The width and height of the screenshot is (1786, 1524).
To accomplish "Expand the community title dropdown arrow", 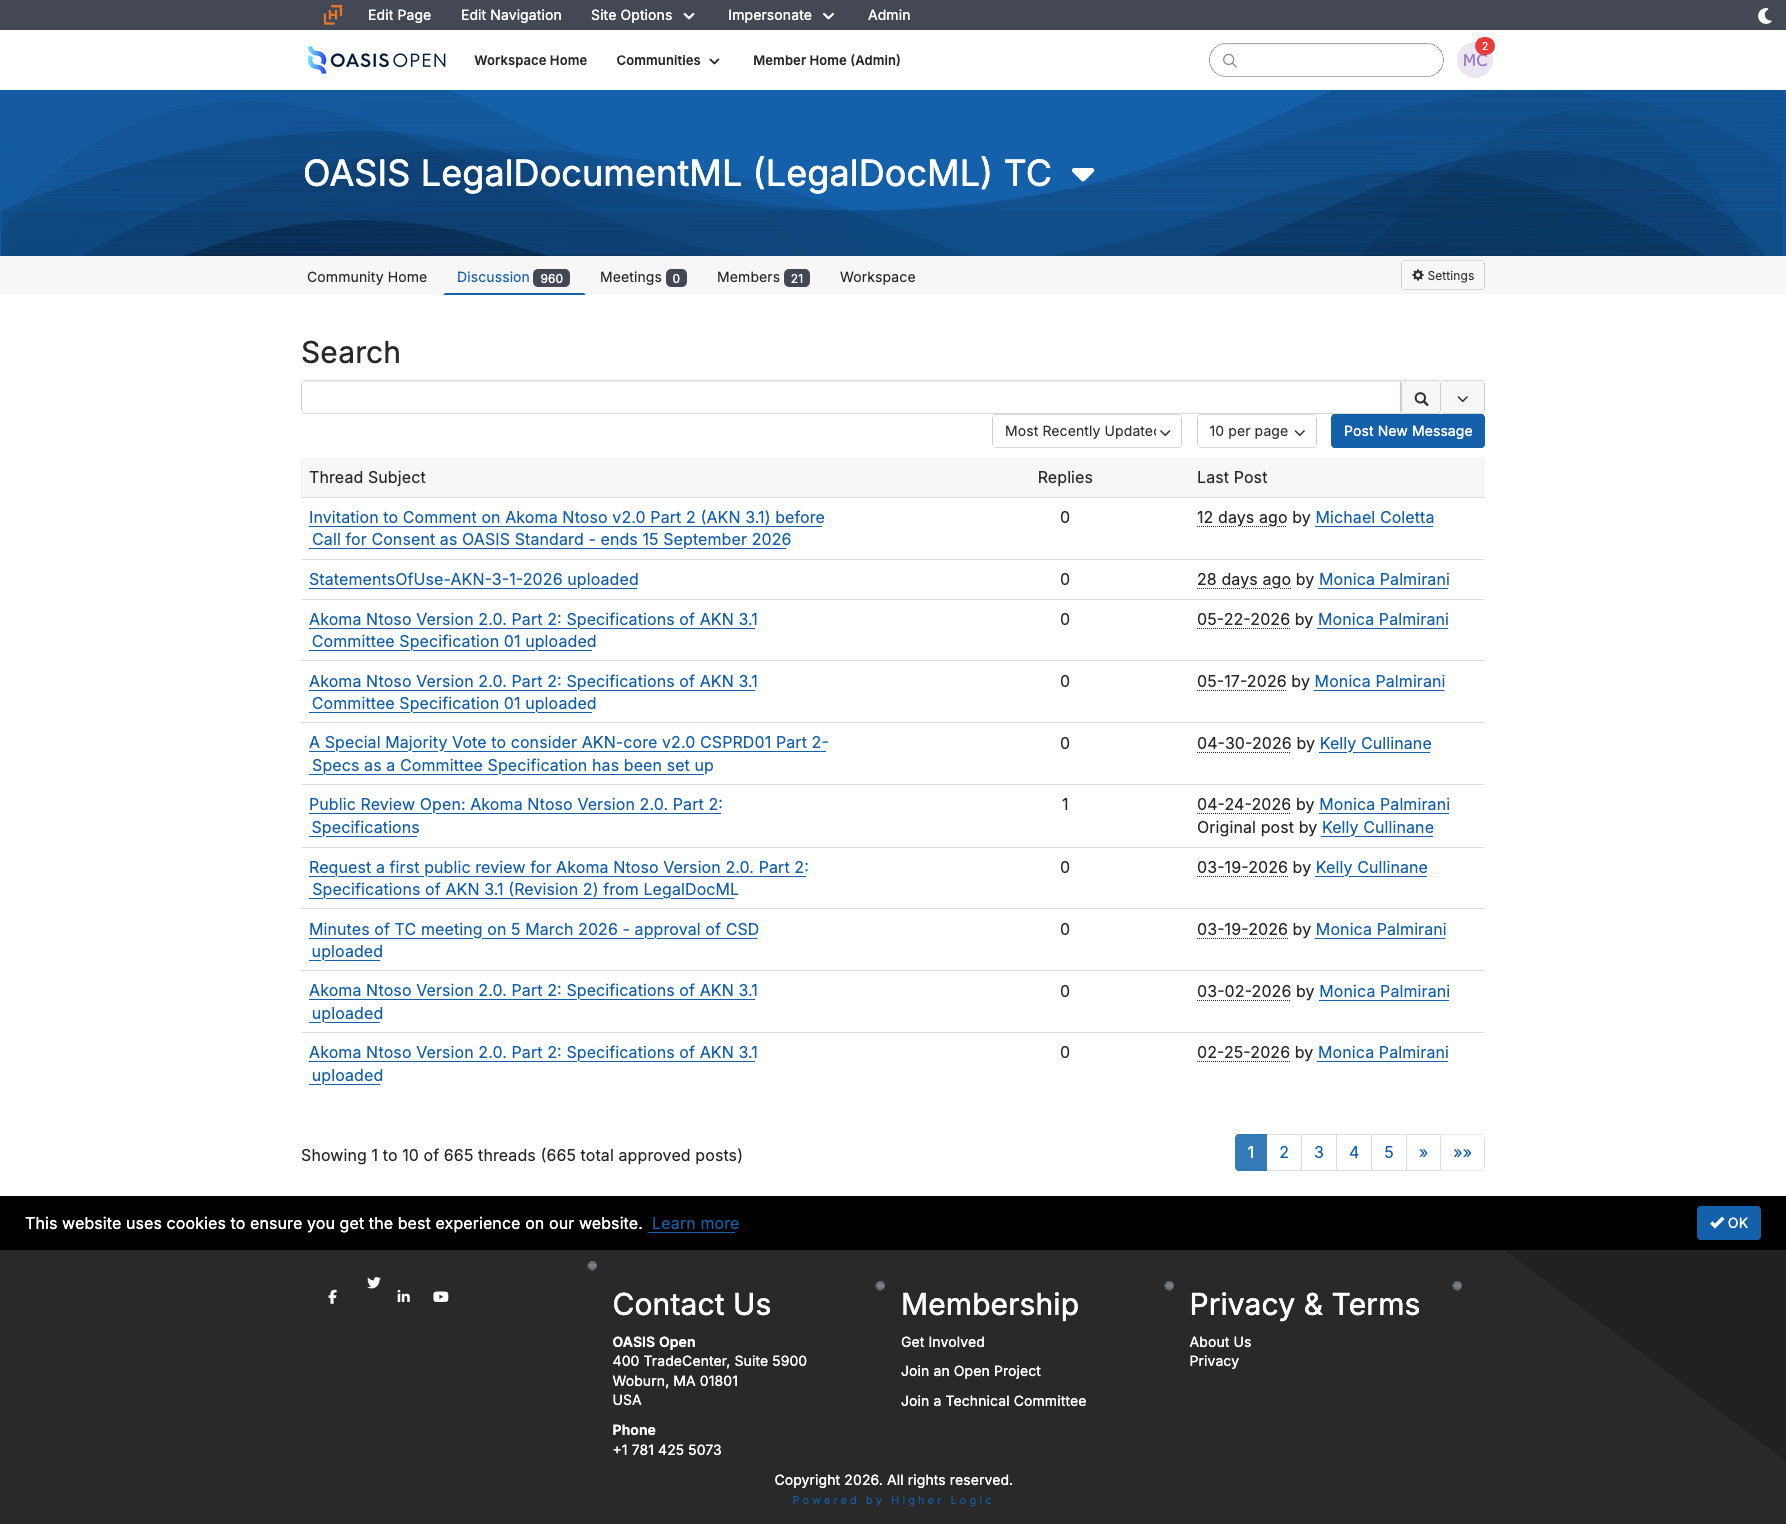I will click(x=1083, y=175).
